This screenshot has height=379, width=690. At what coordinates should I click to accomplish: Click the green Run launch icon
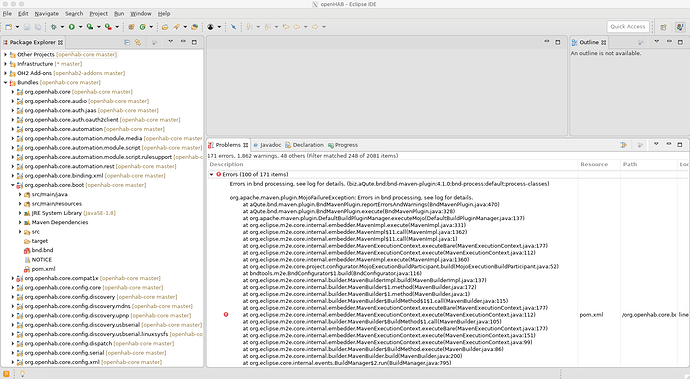71,27
